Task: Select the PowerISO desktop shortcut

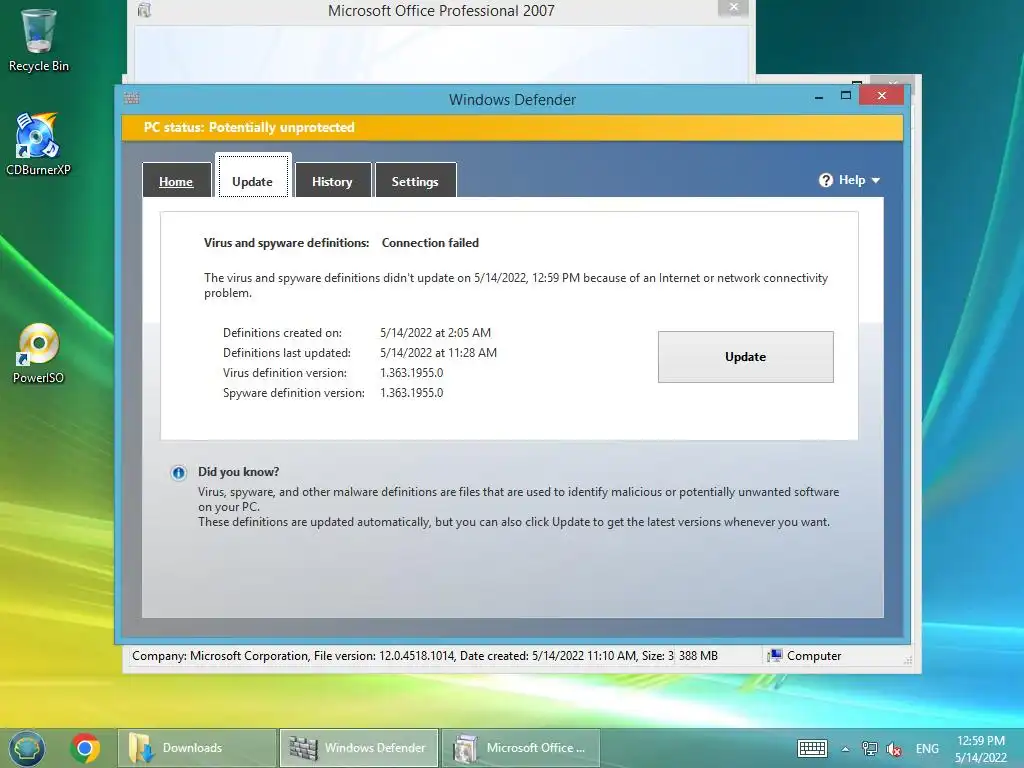Action: pos(38,353)
